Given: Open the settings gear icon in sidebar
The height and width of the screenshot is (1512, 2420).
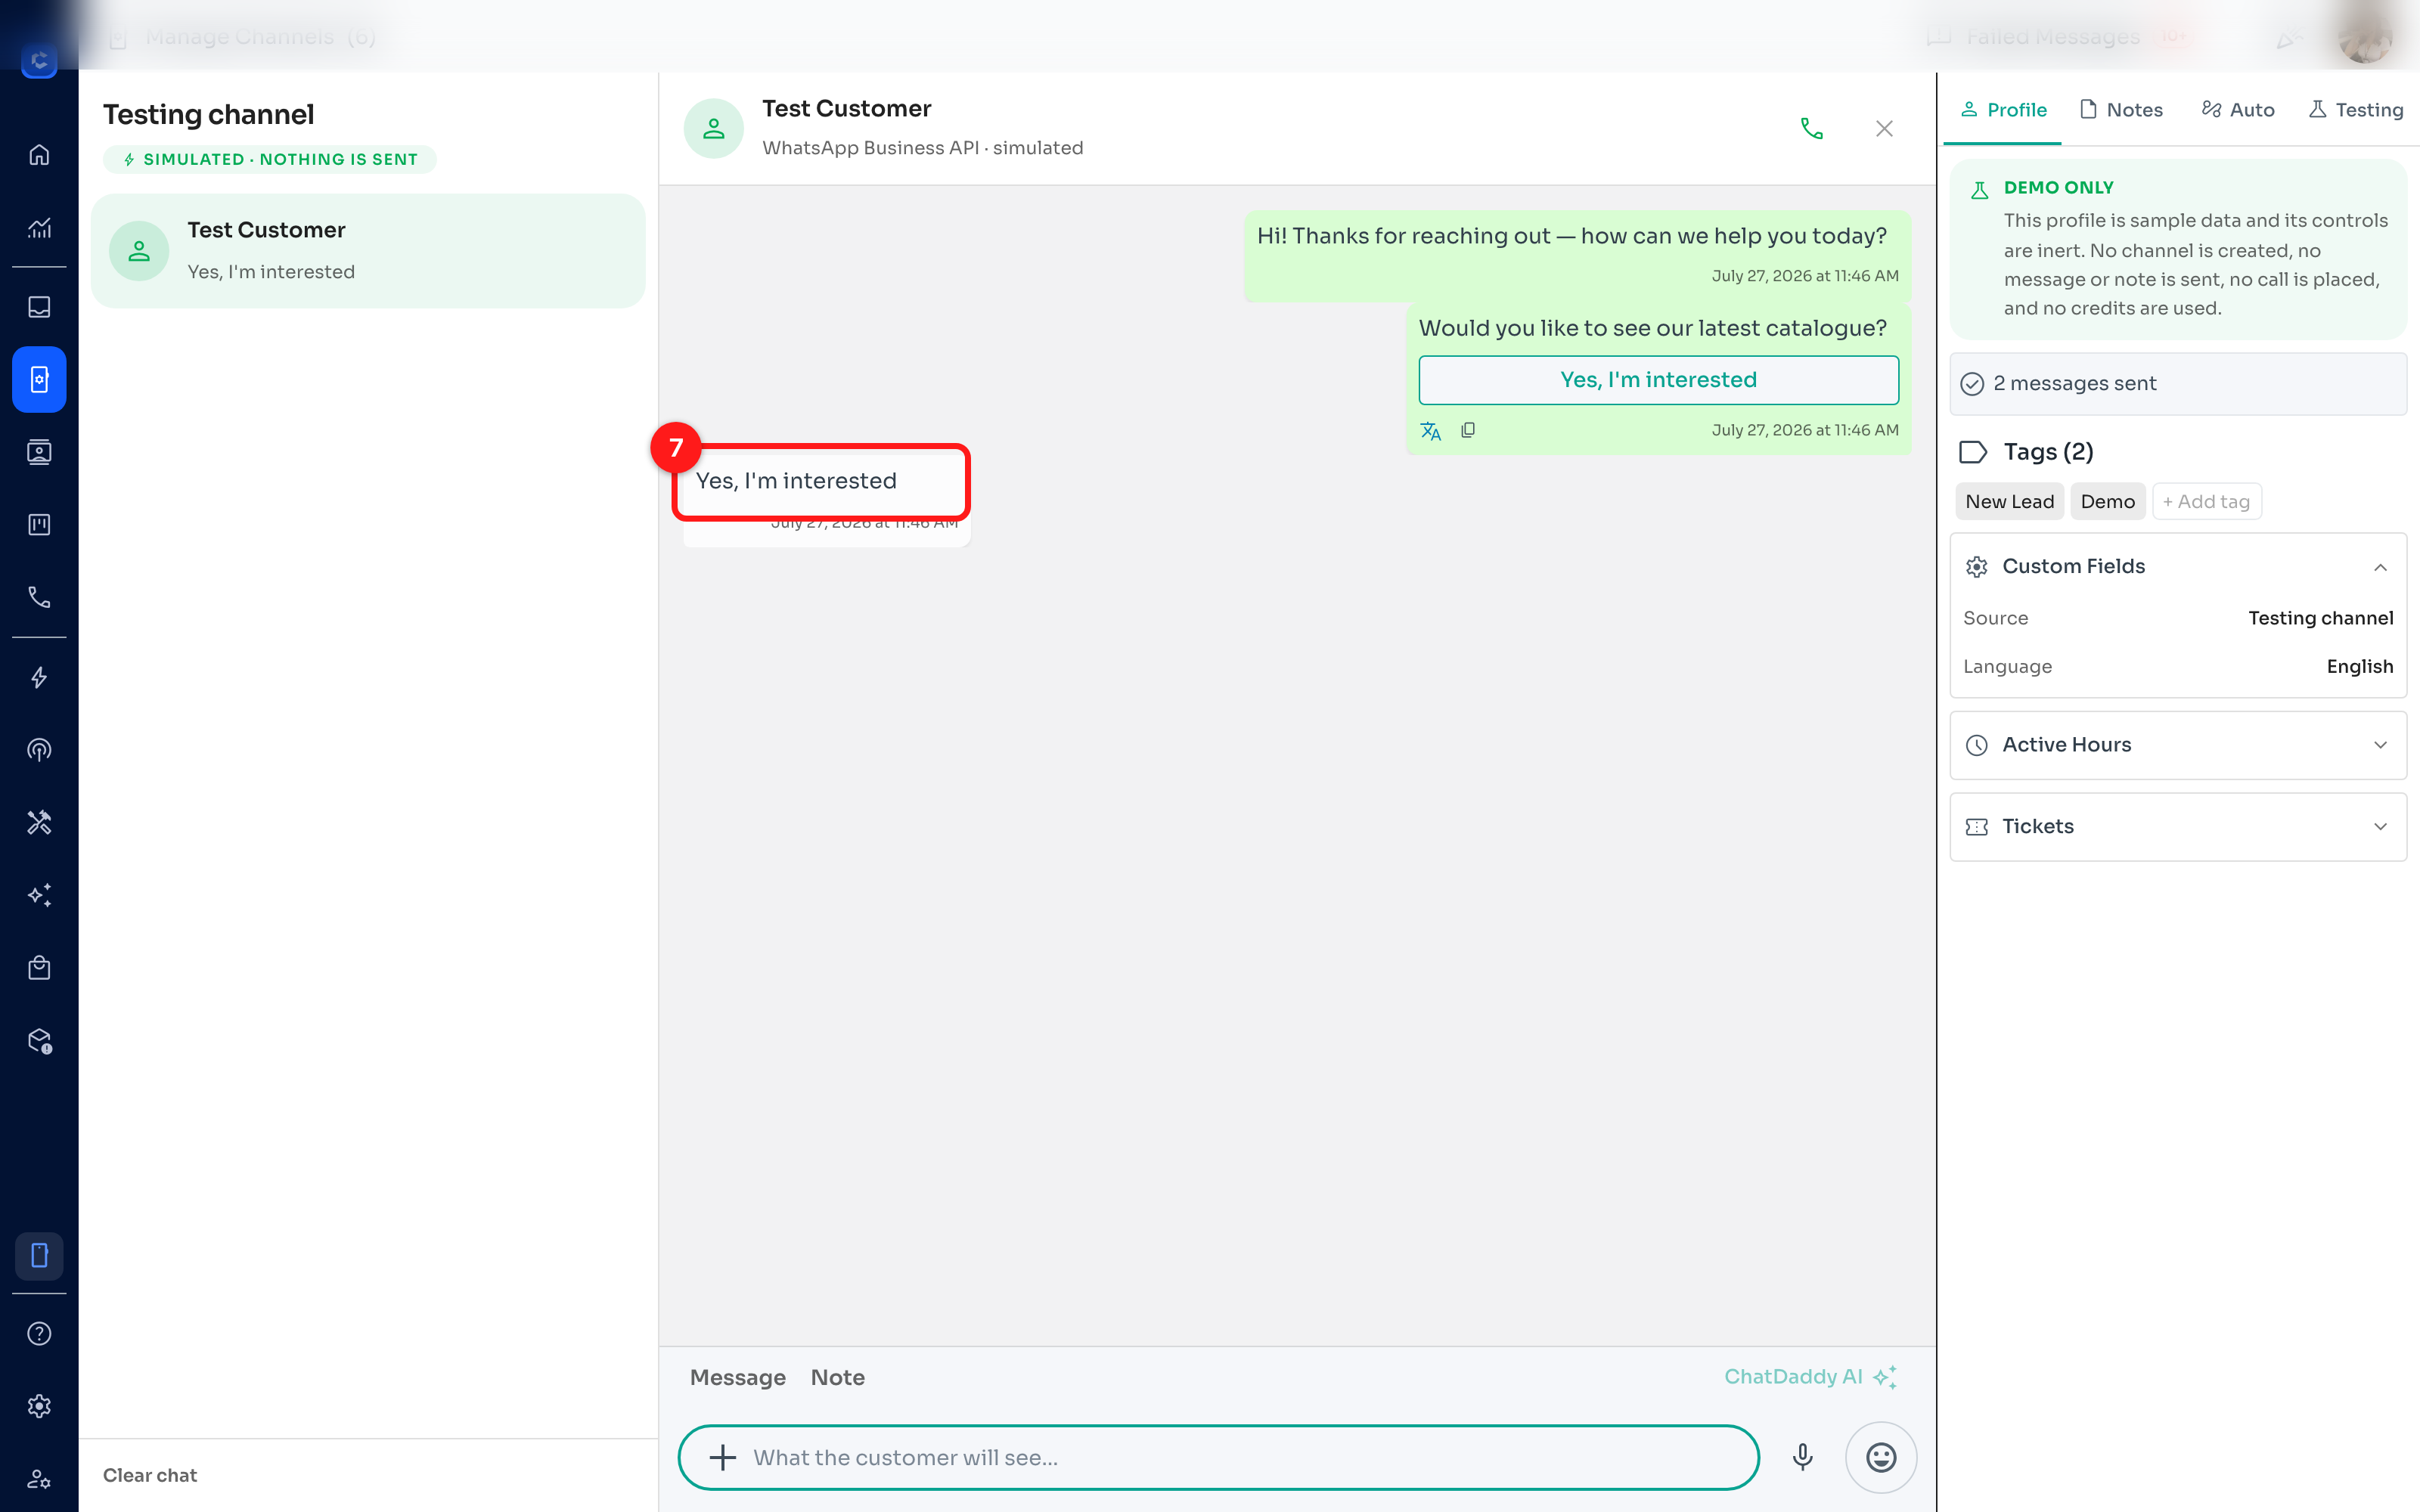Looking at the screenshot, I should pos(39,1406).
